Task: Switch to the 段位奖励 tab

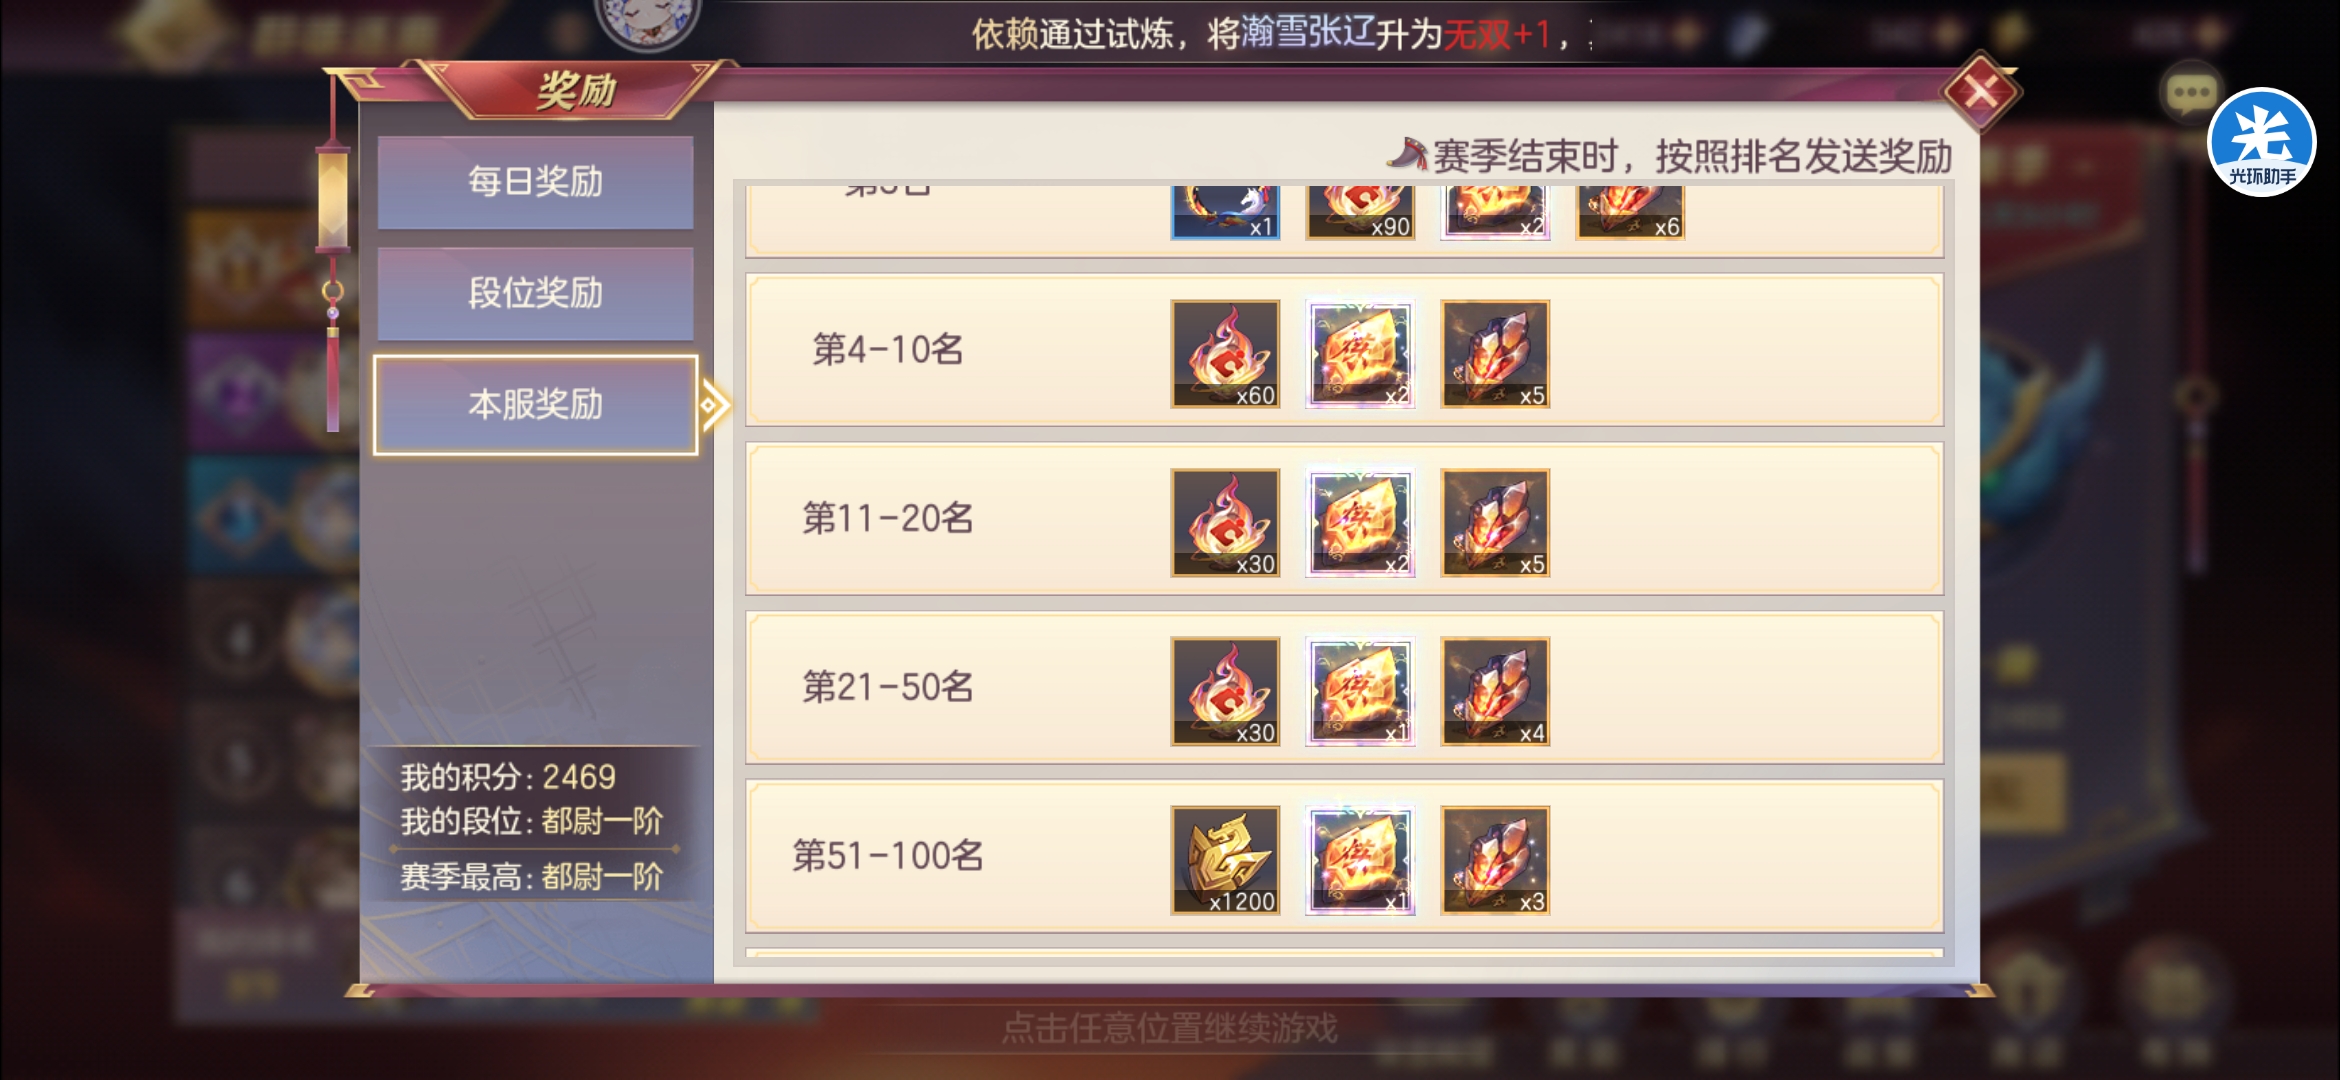Action: pos(535,294)
